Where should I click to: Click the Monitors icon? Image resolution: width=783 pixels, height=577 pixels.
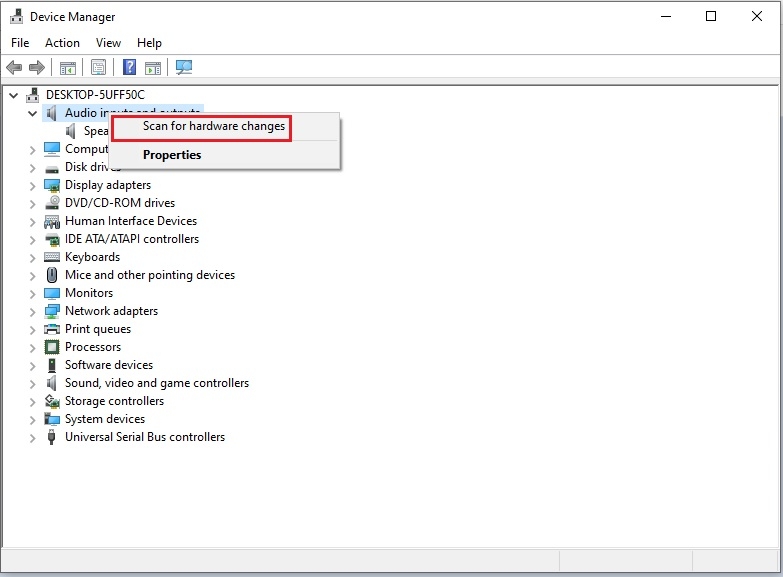pyautogui.click(x=52, y=293)
